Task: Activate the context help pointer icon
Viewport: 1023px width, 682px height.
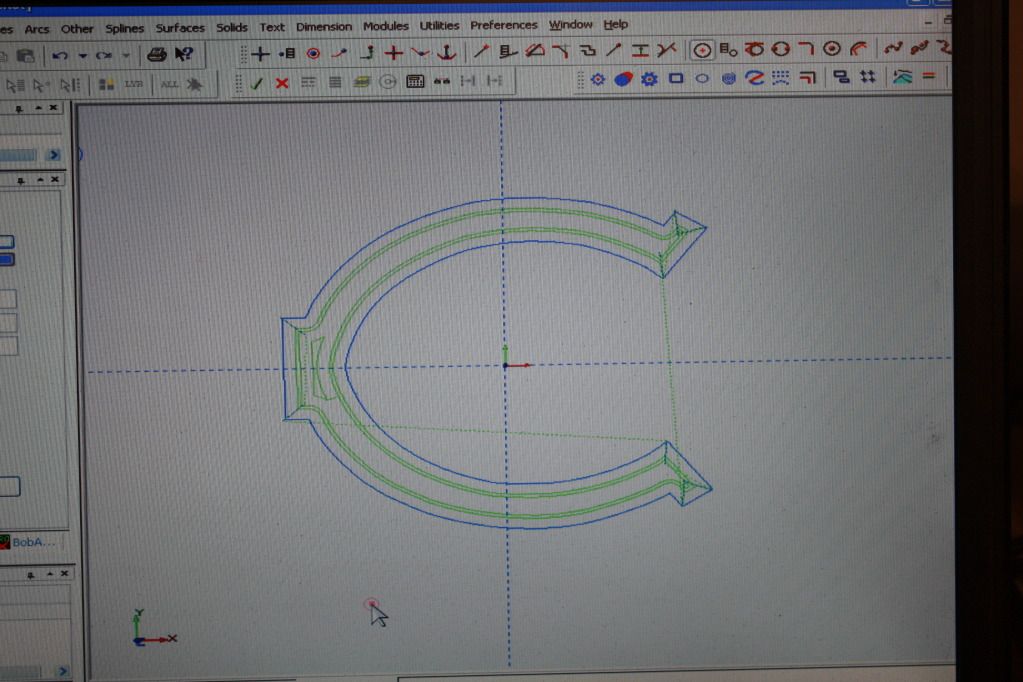Action: (184, 54)
